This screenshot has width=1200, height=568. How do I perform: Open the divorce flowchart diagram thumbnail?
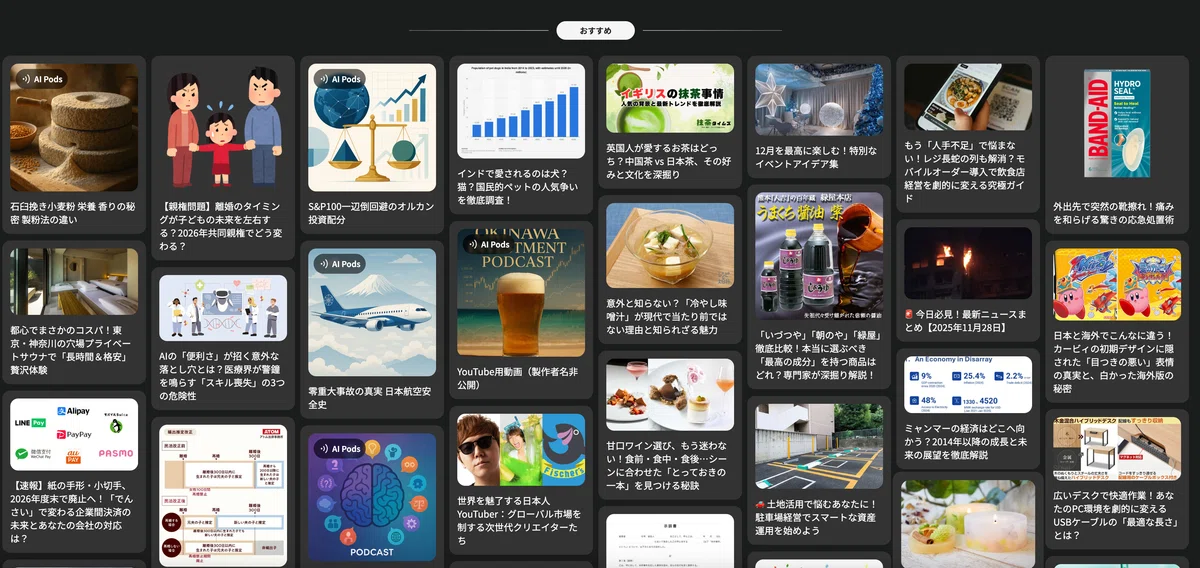click(x=223, y=496)
